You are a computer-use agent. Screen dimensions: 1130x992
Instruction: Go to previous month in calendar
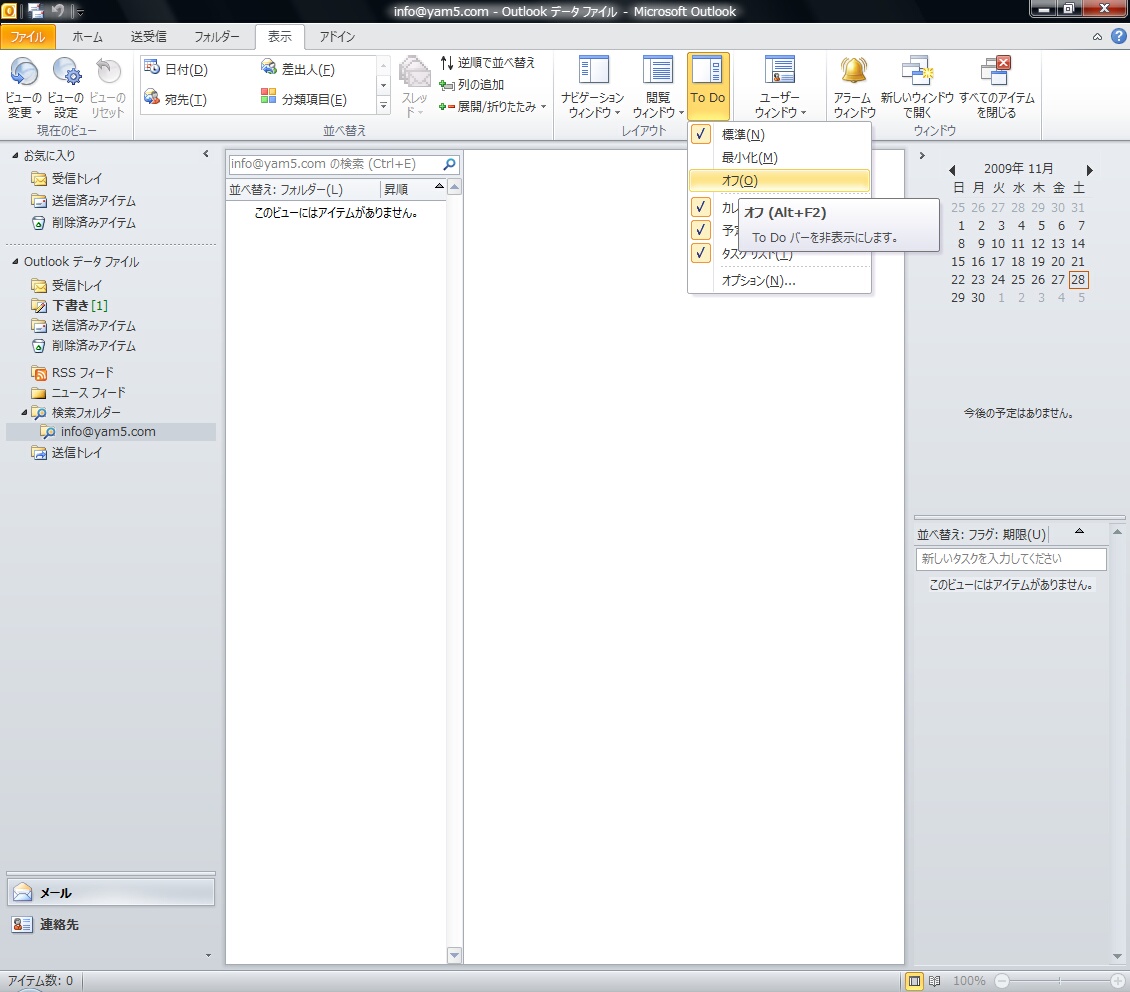pyautogui.click(x=953, y=170)
